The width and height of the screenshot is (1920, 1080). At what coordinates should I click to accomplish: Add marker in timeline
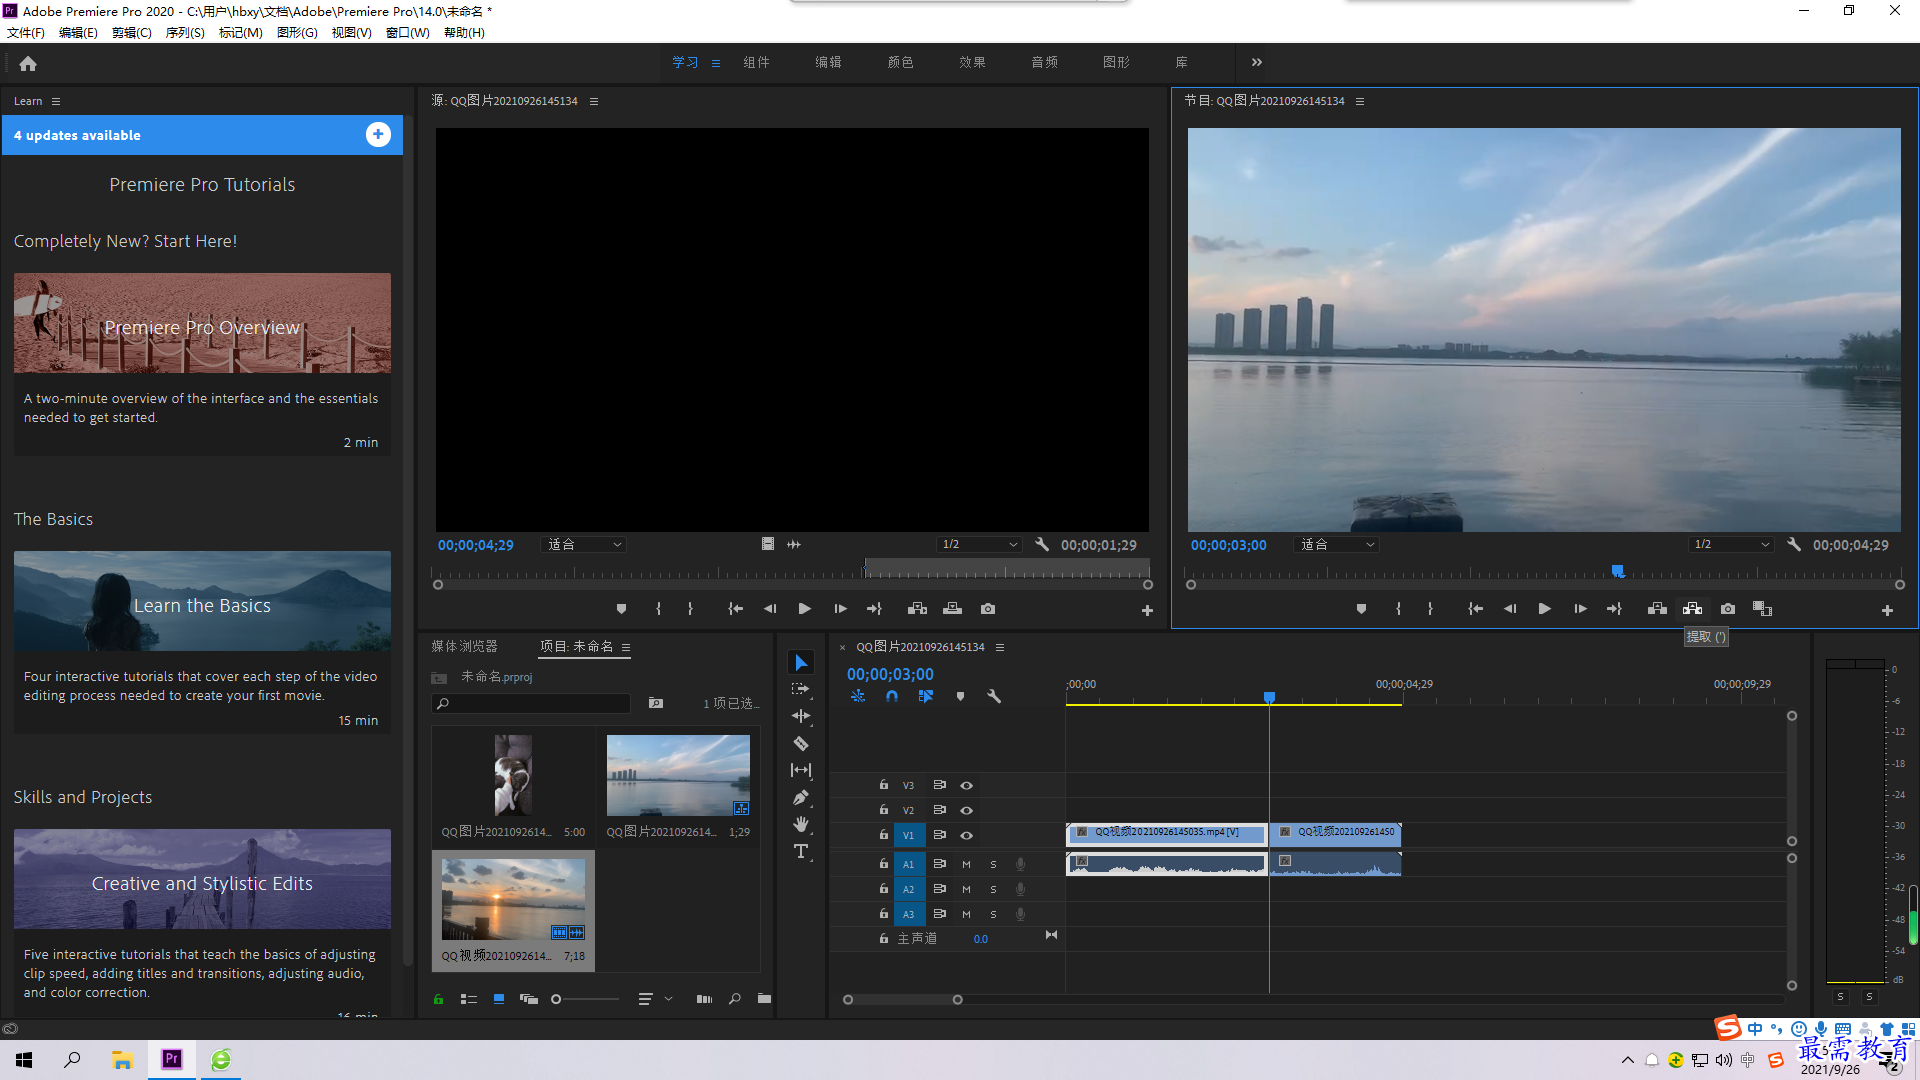(x=960, y=696)
